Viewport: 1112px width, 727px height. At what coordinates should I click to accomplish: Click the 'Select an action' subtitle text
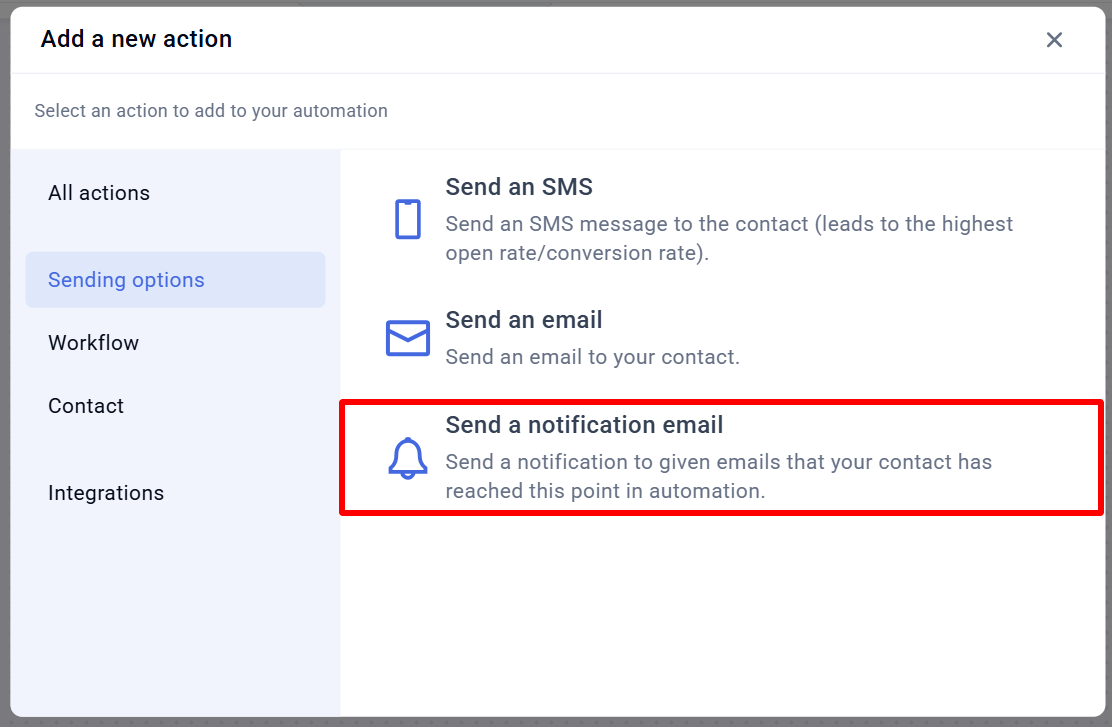pos(211,111)
